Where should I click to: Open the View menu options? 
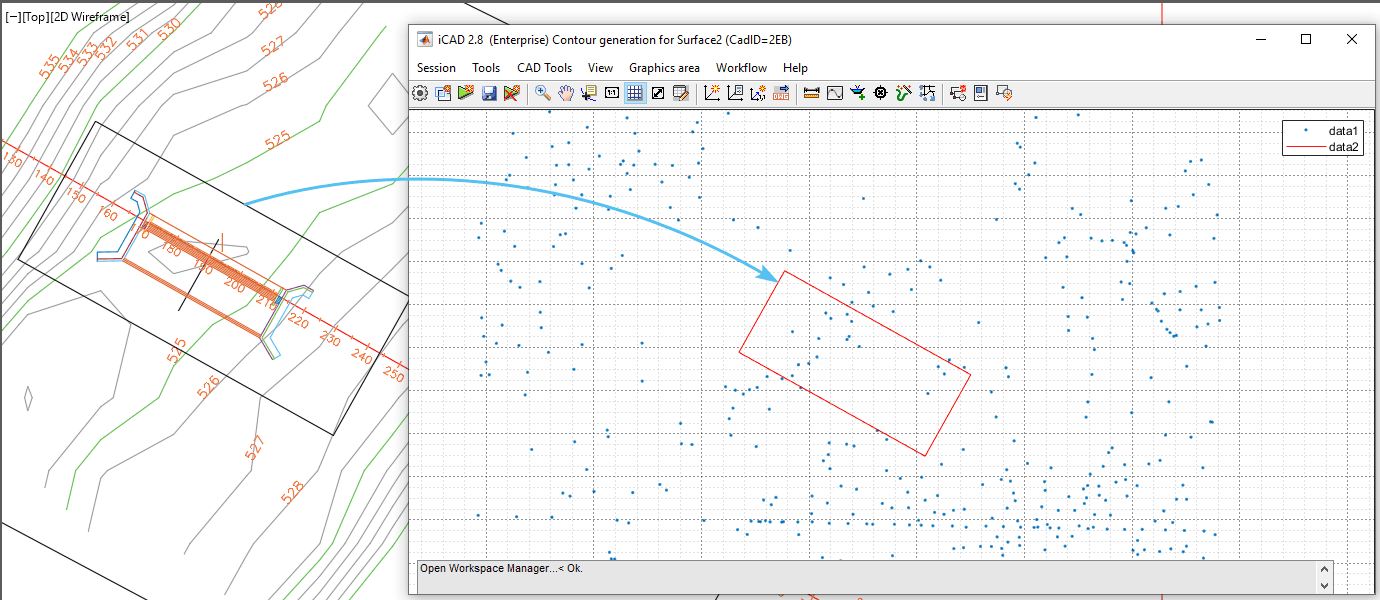point(600,67)
